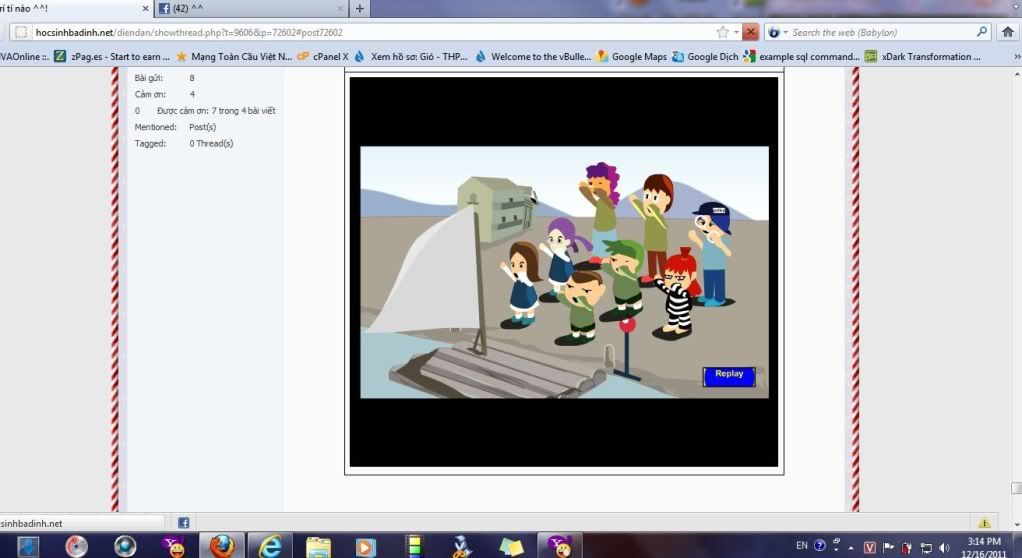The height and width of the screenshot is (558, 1022).
Task: Open the URL history dropdown arrow
Action: pos(736,32)
